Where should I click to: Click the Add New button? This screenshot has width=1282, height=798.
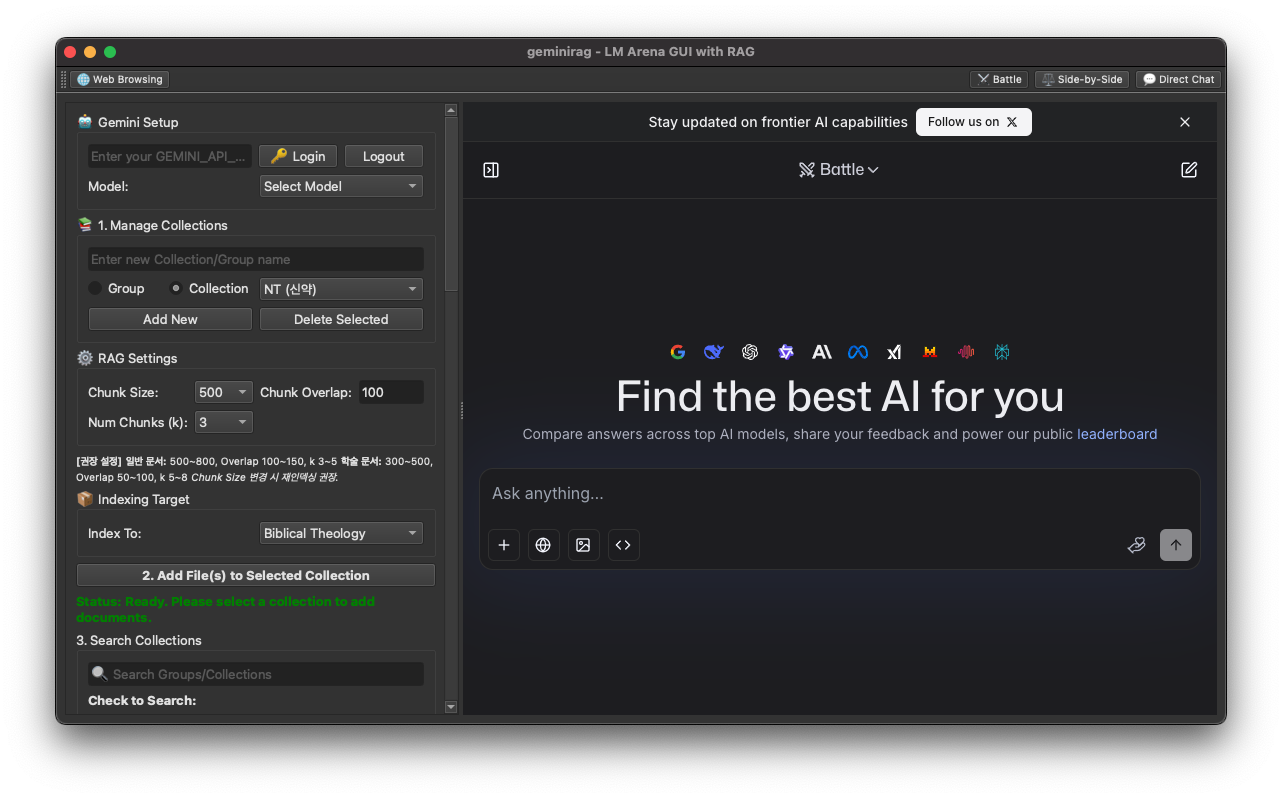point(170,319)
